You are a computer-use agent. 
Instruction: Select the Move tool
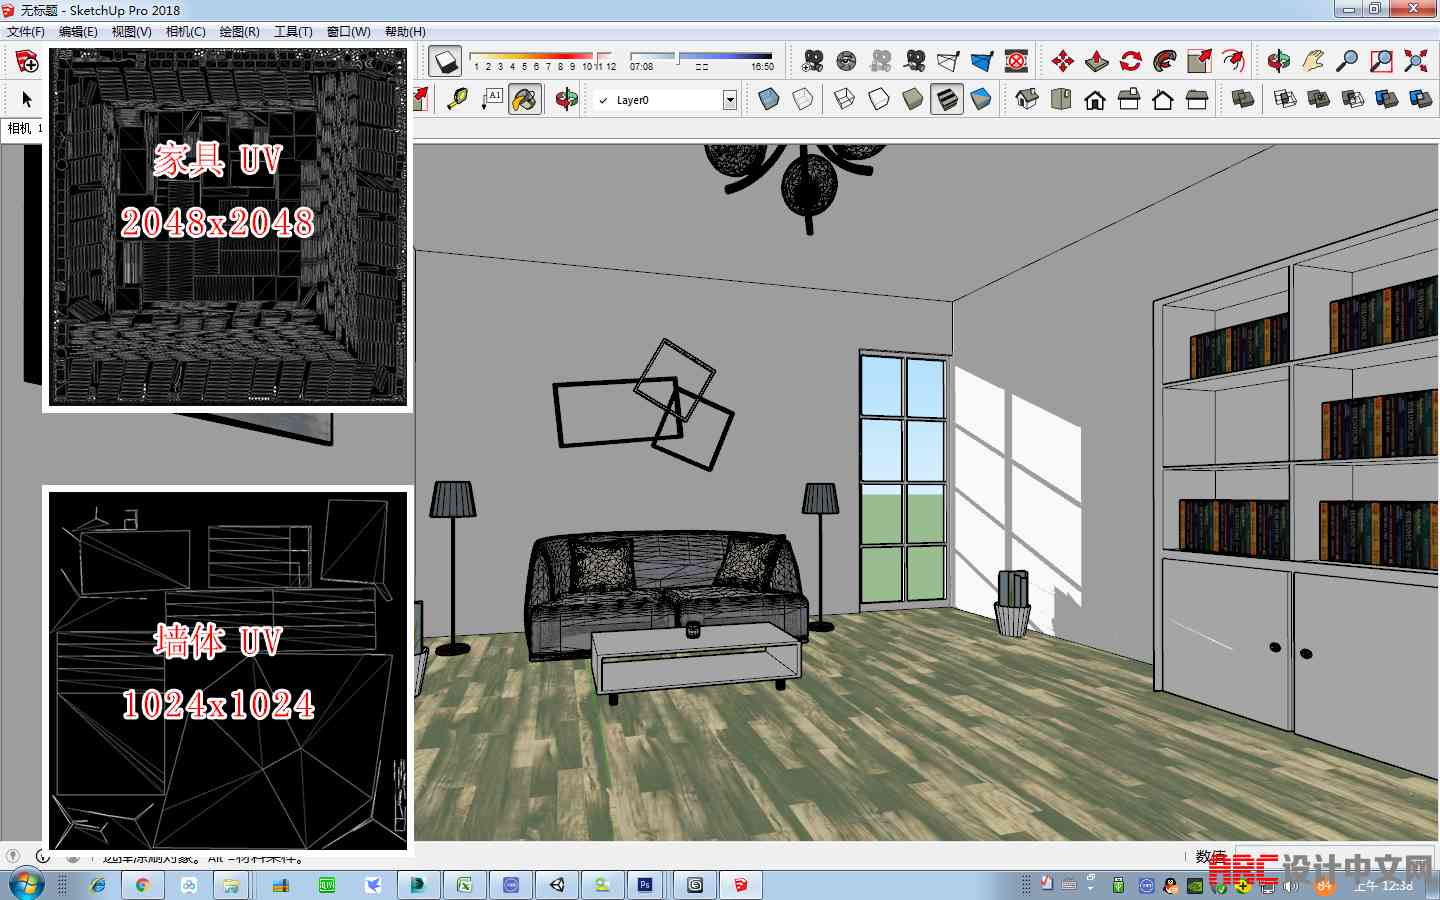tap(1063, 61)
